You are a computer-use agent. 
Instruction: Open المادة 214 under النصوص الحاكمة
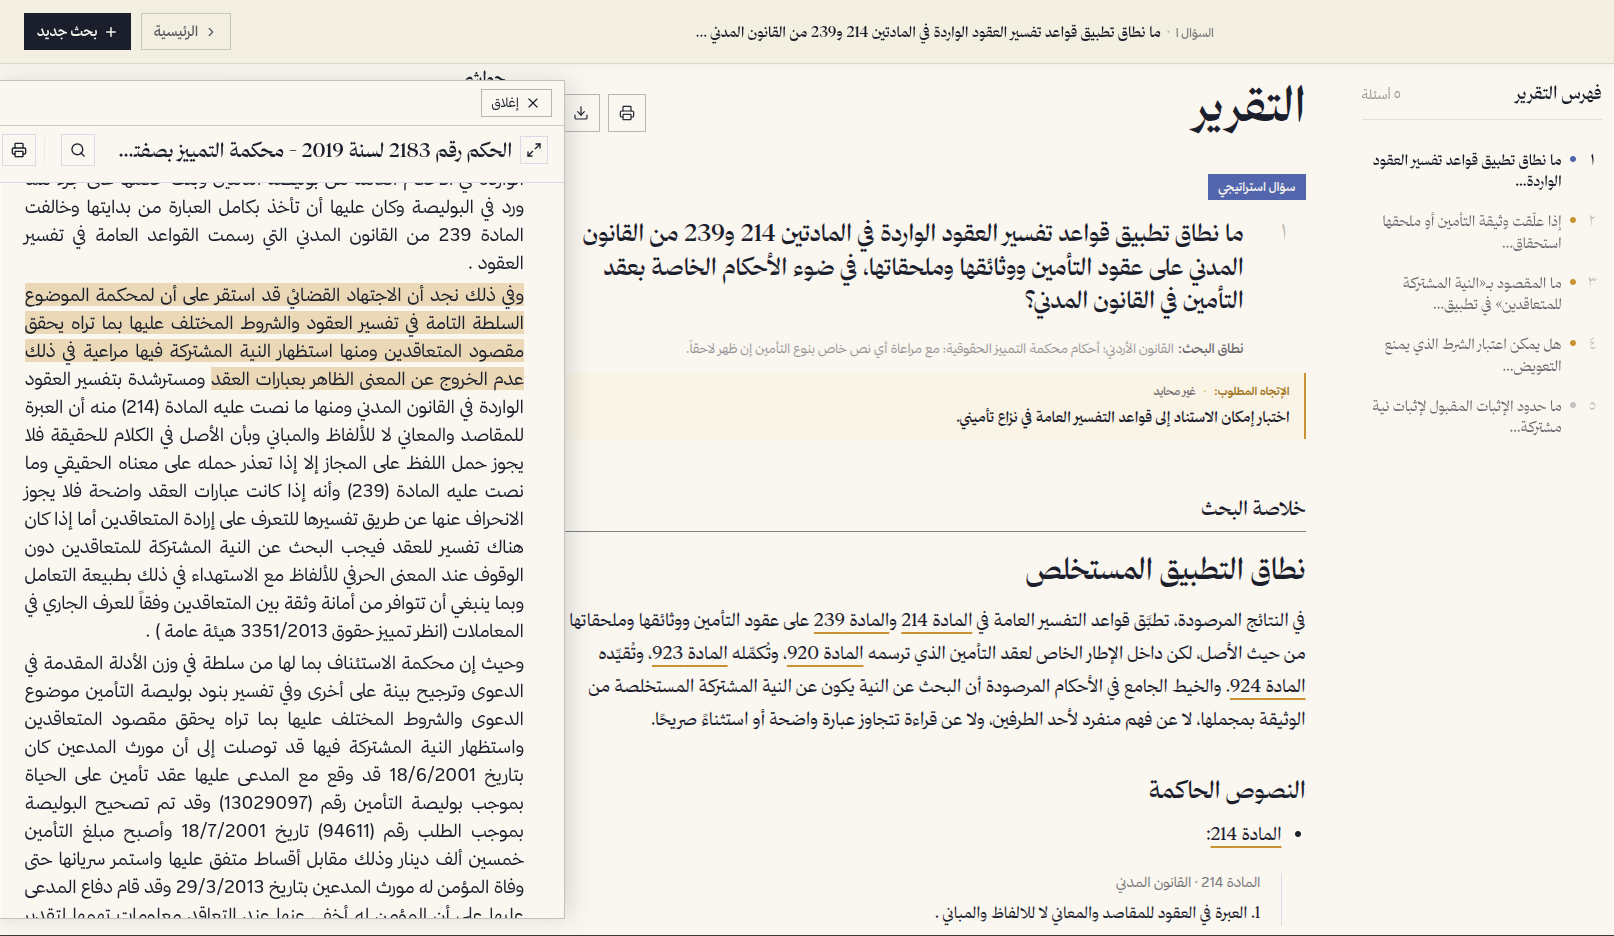point(1245,834)
